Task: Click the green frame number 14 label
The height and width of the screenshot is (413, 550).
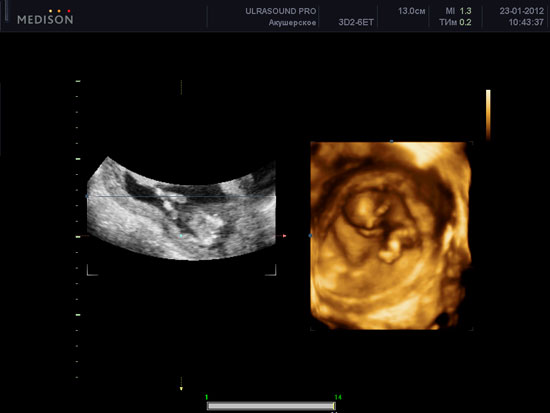Action: point(338,397)
